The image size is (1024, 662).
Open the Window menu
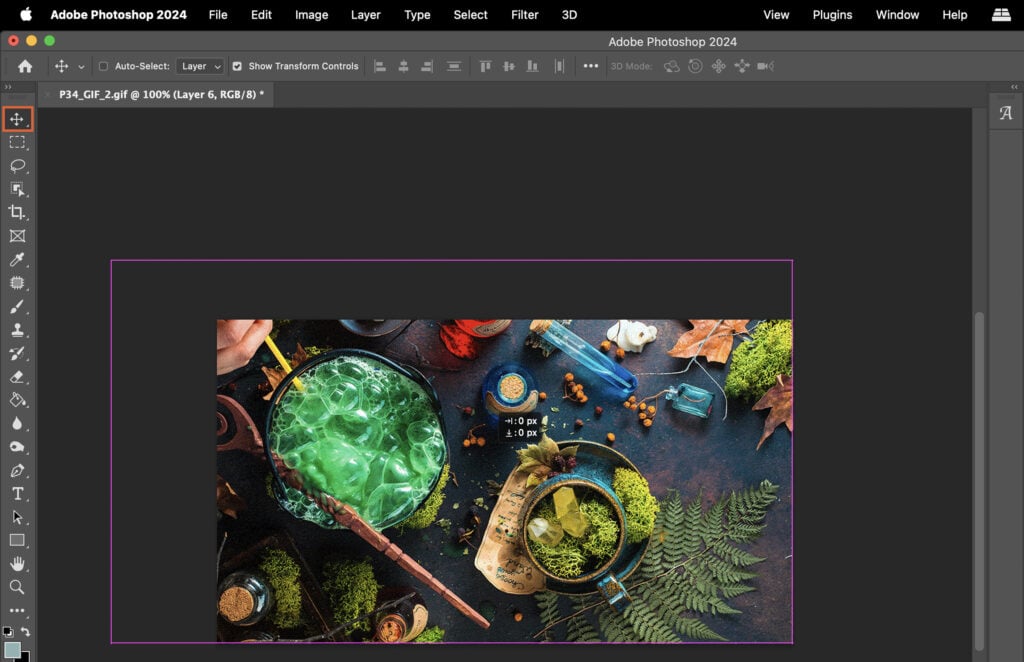coord(897,15)
